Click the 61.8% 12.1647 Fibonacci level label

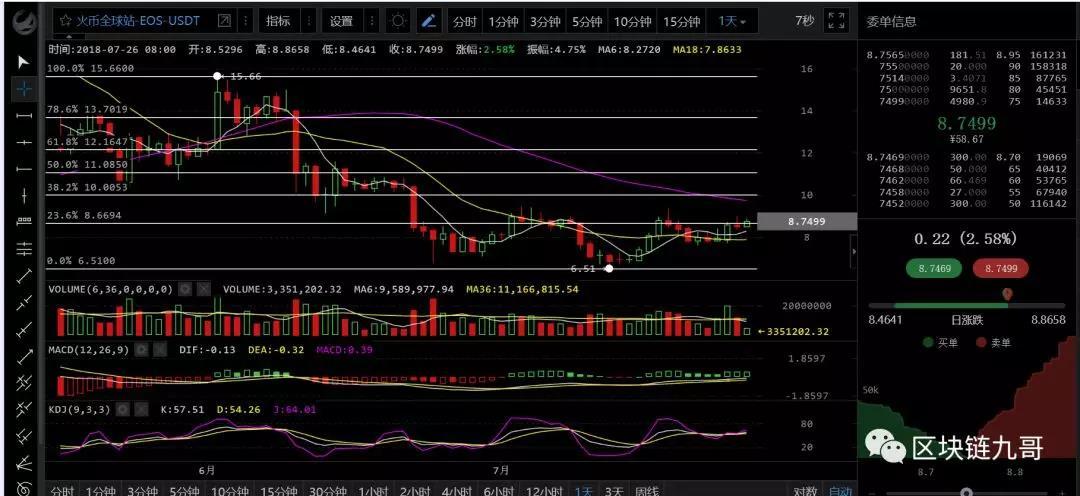click(x=87, y=141)
